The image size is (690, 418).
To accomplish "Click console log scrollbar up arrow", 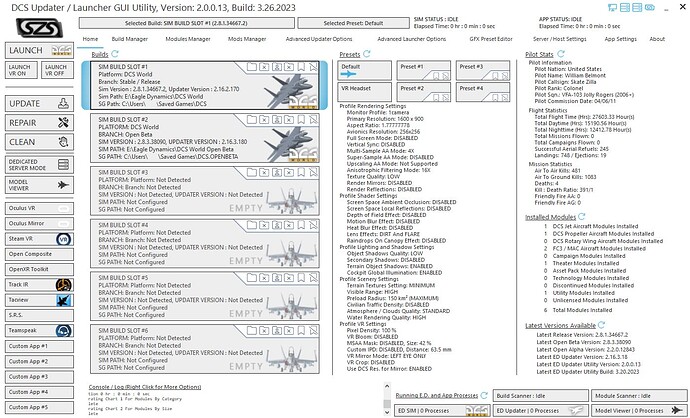I will tap(387, 386).
